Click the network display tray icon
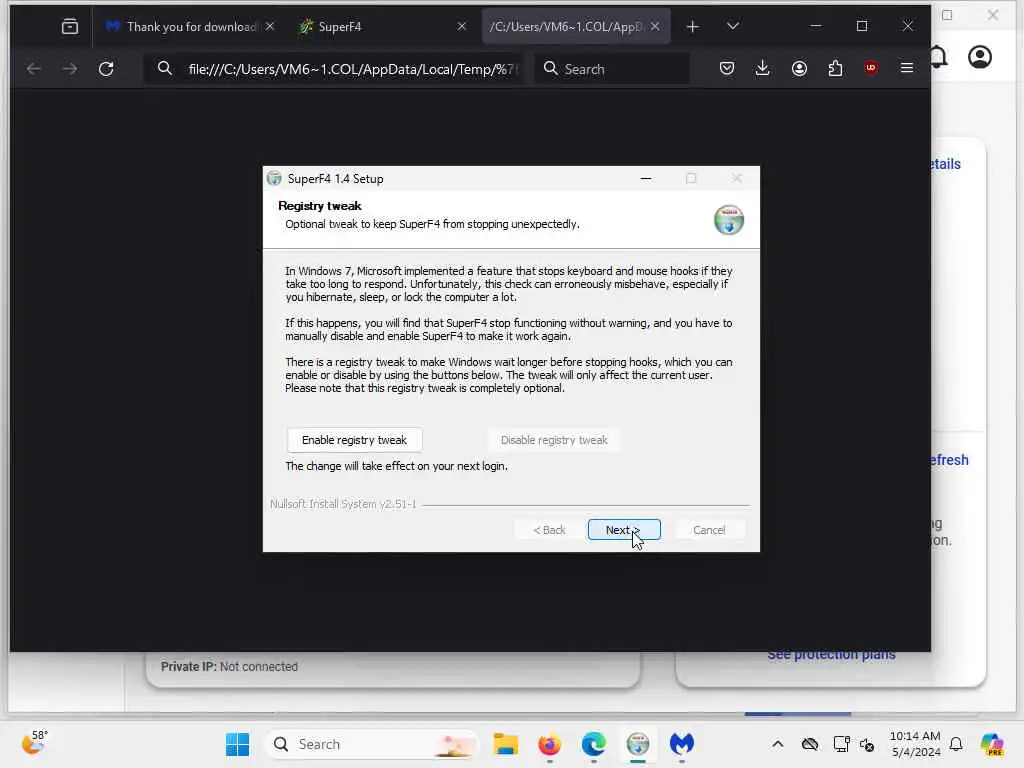This screenshot has height=768, width=1024. point(841,744)
